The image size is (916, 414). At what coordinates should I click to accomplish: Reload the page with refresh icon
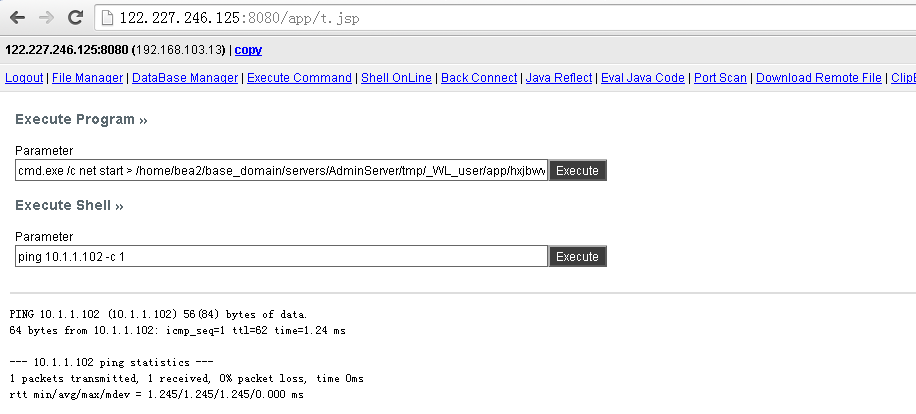[x=75, y=18]
